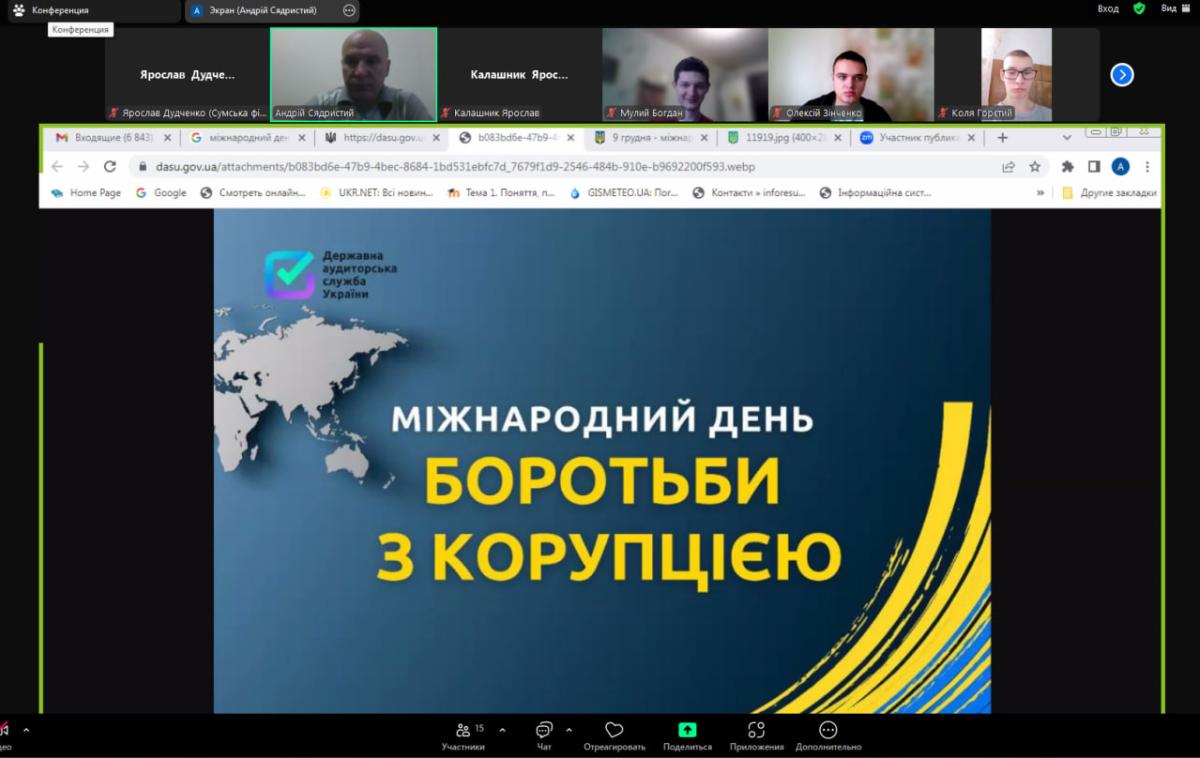Expand the arrow next to Chat

(x=569, y=730)
